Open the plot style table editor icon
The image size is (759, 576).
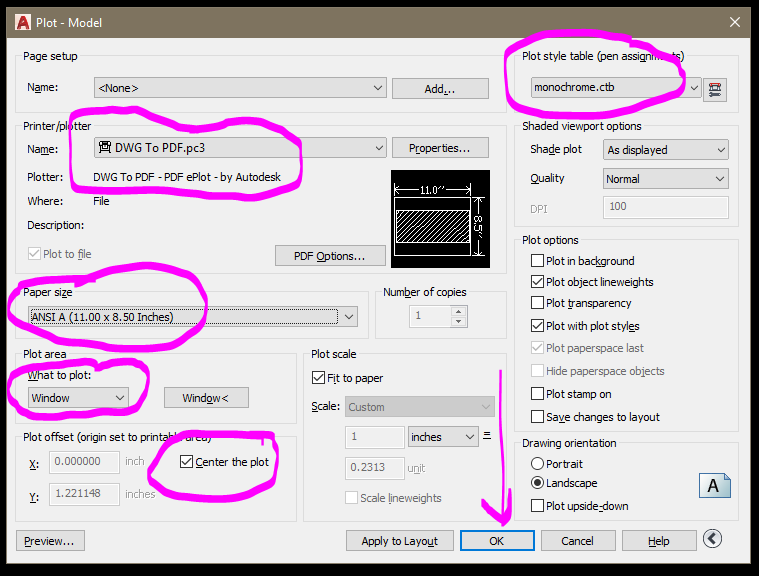pos(714,89)
